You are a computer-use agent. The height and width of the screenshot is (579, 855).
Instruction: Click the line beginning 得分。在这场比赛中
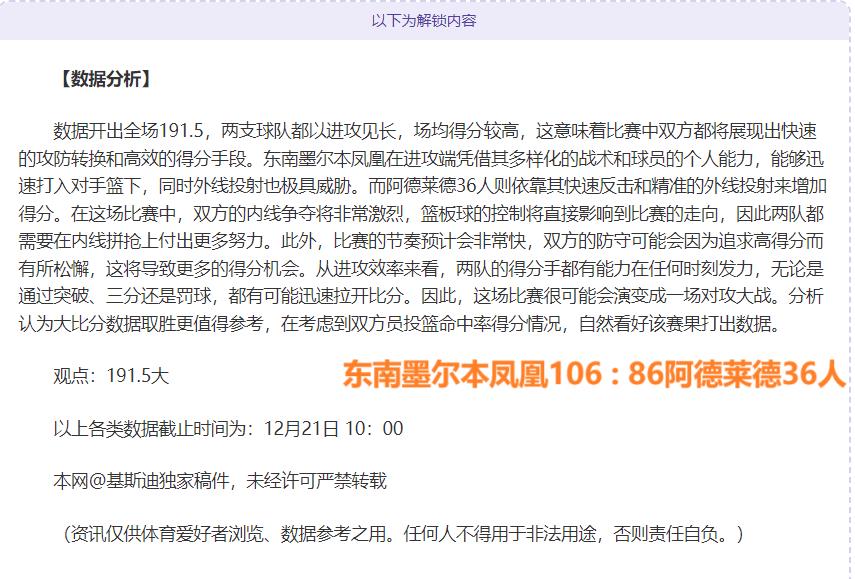[x=421, y=214]
